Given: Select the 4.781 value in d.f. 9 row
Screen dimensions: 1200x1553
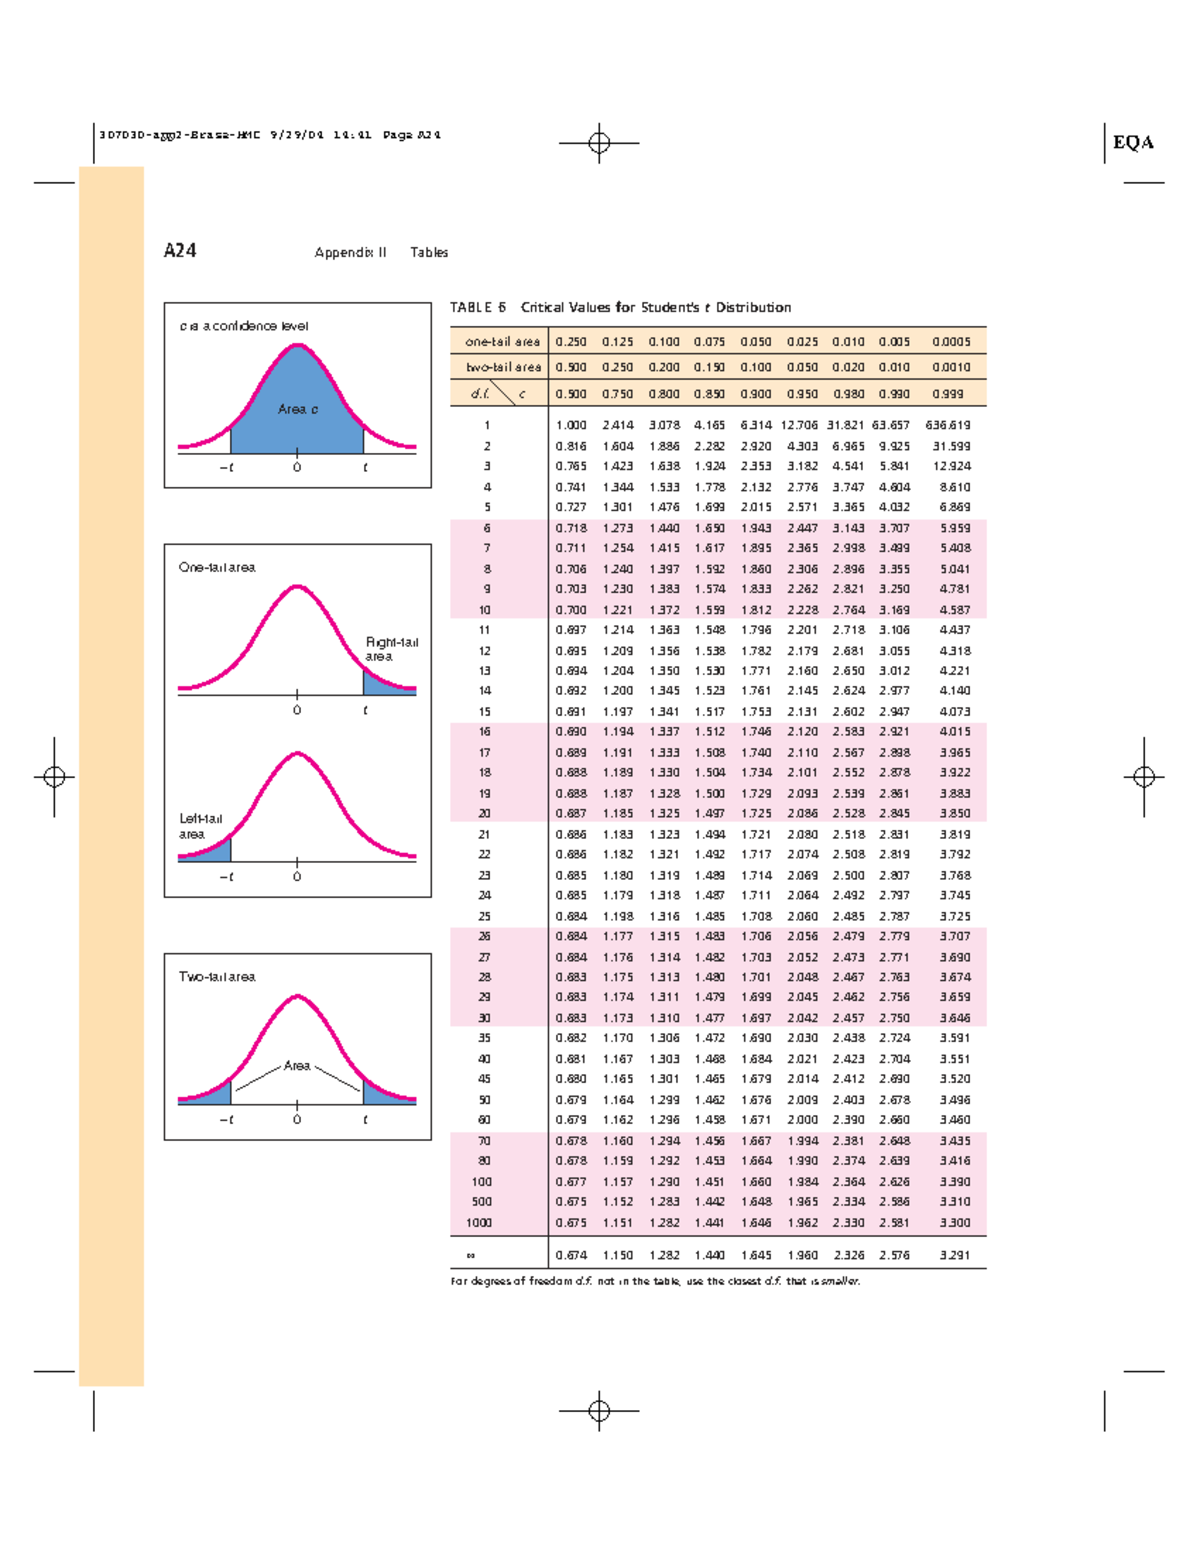Looking at the screenshot, I should (955, 590).
